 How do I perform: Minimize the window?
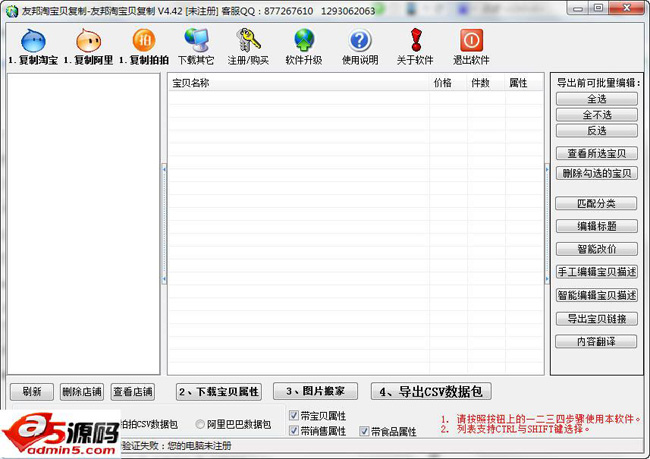click(x=578, y=8)
